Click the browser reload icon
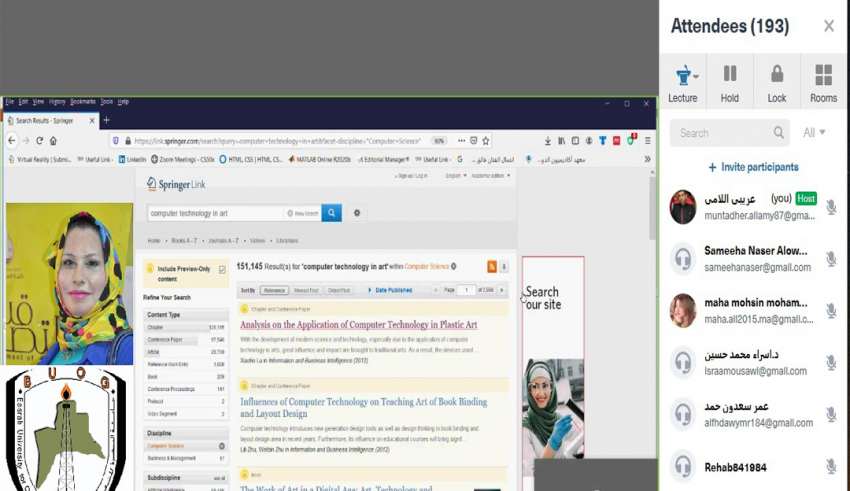 [x=40, y=141]
